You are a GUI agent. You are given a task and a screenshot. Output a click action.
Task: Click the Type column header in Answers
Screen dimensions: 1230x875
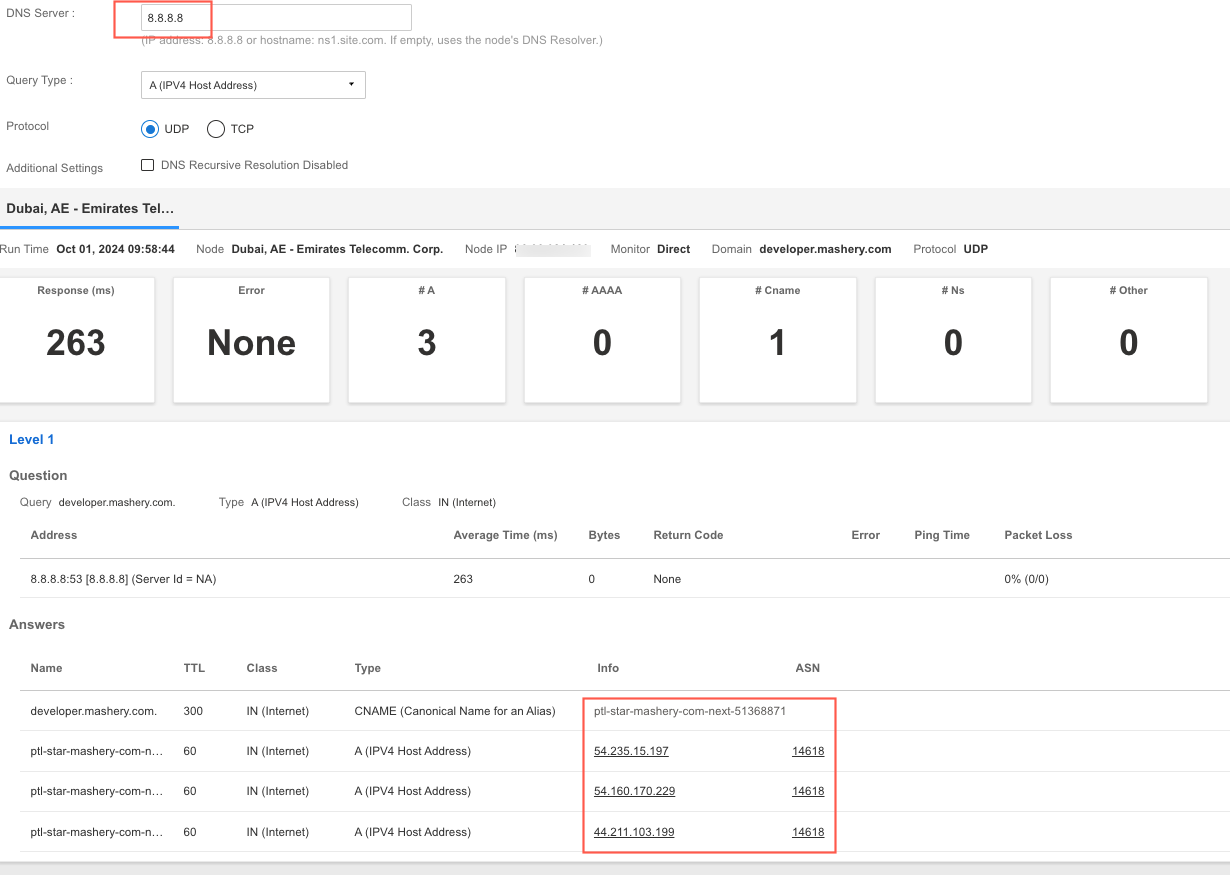coord(368,668)
